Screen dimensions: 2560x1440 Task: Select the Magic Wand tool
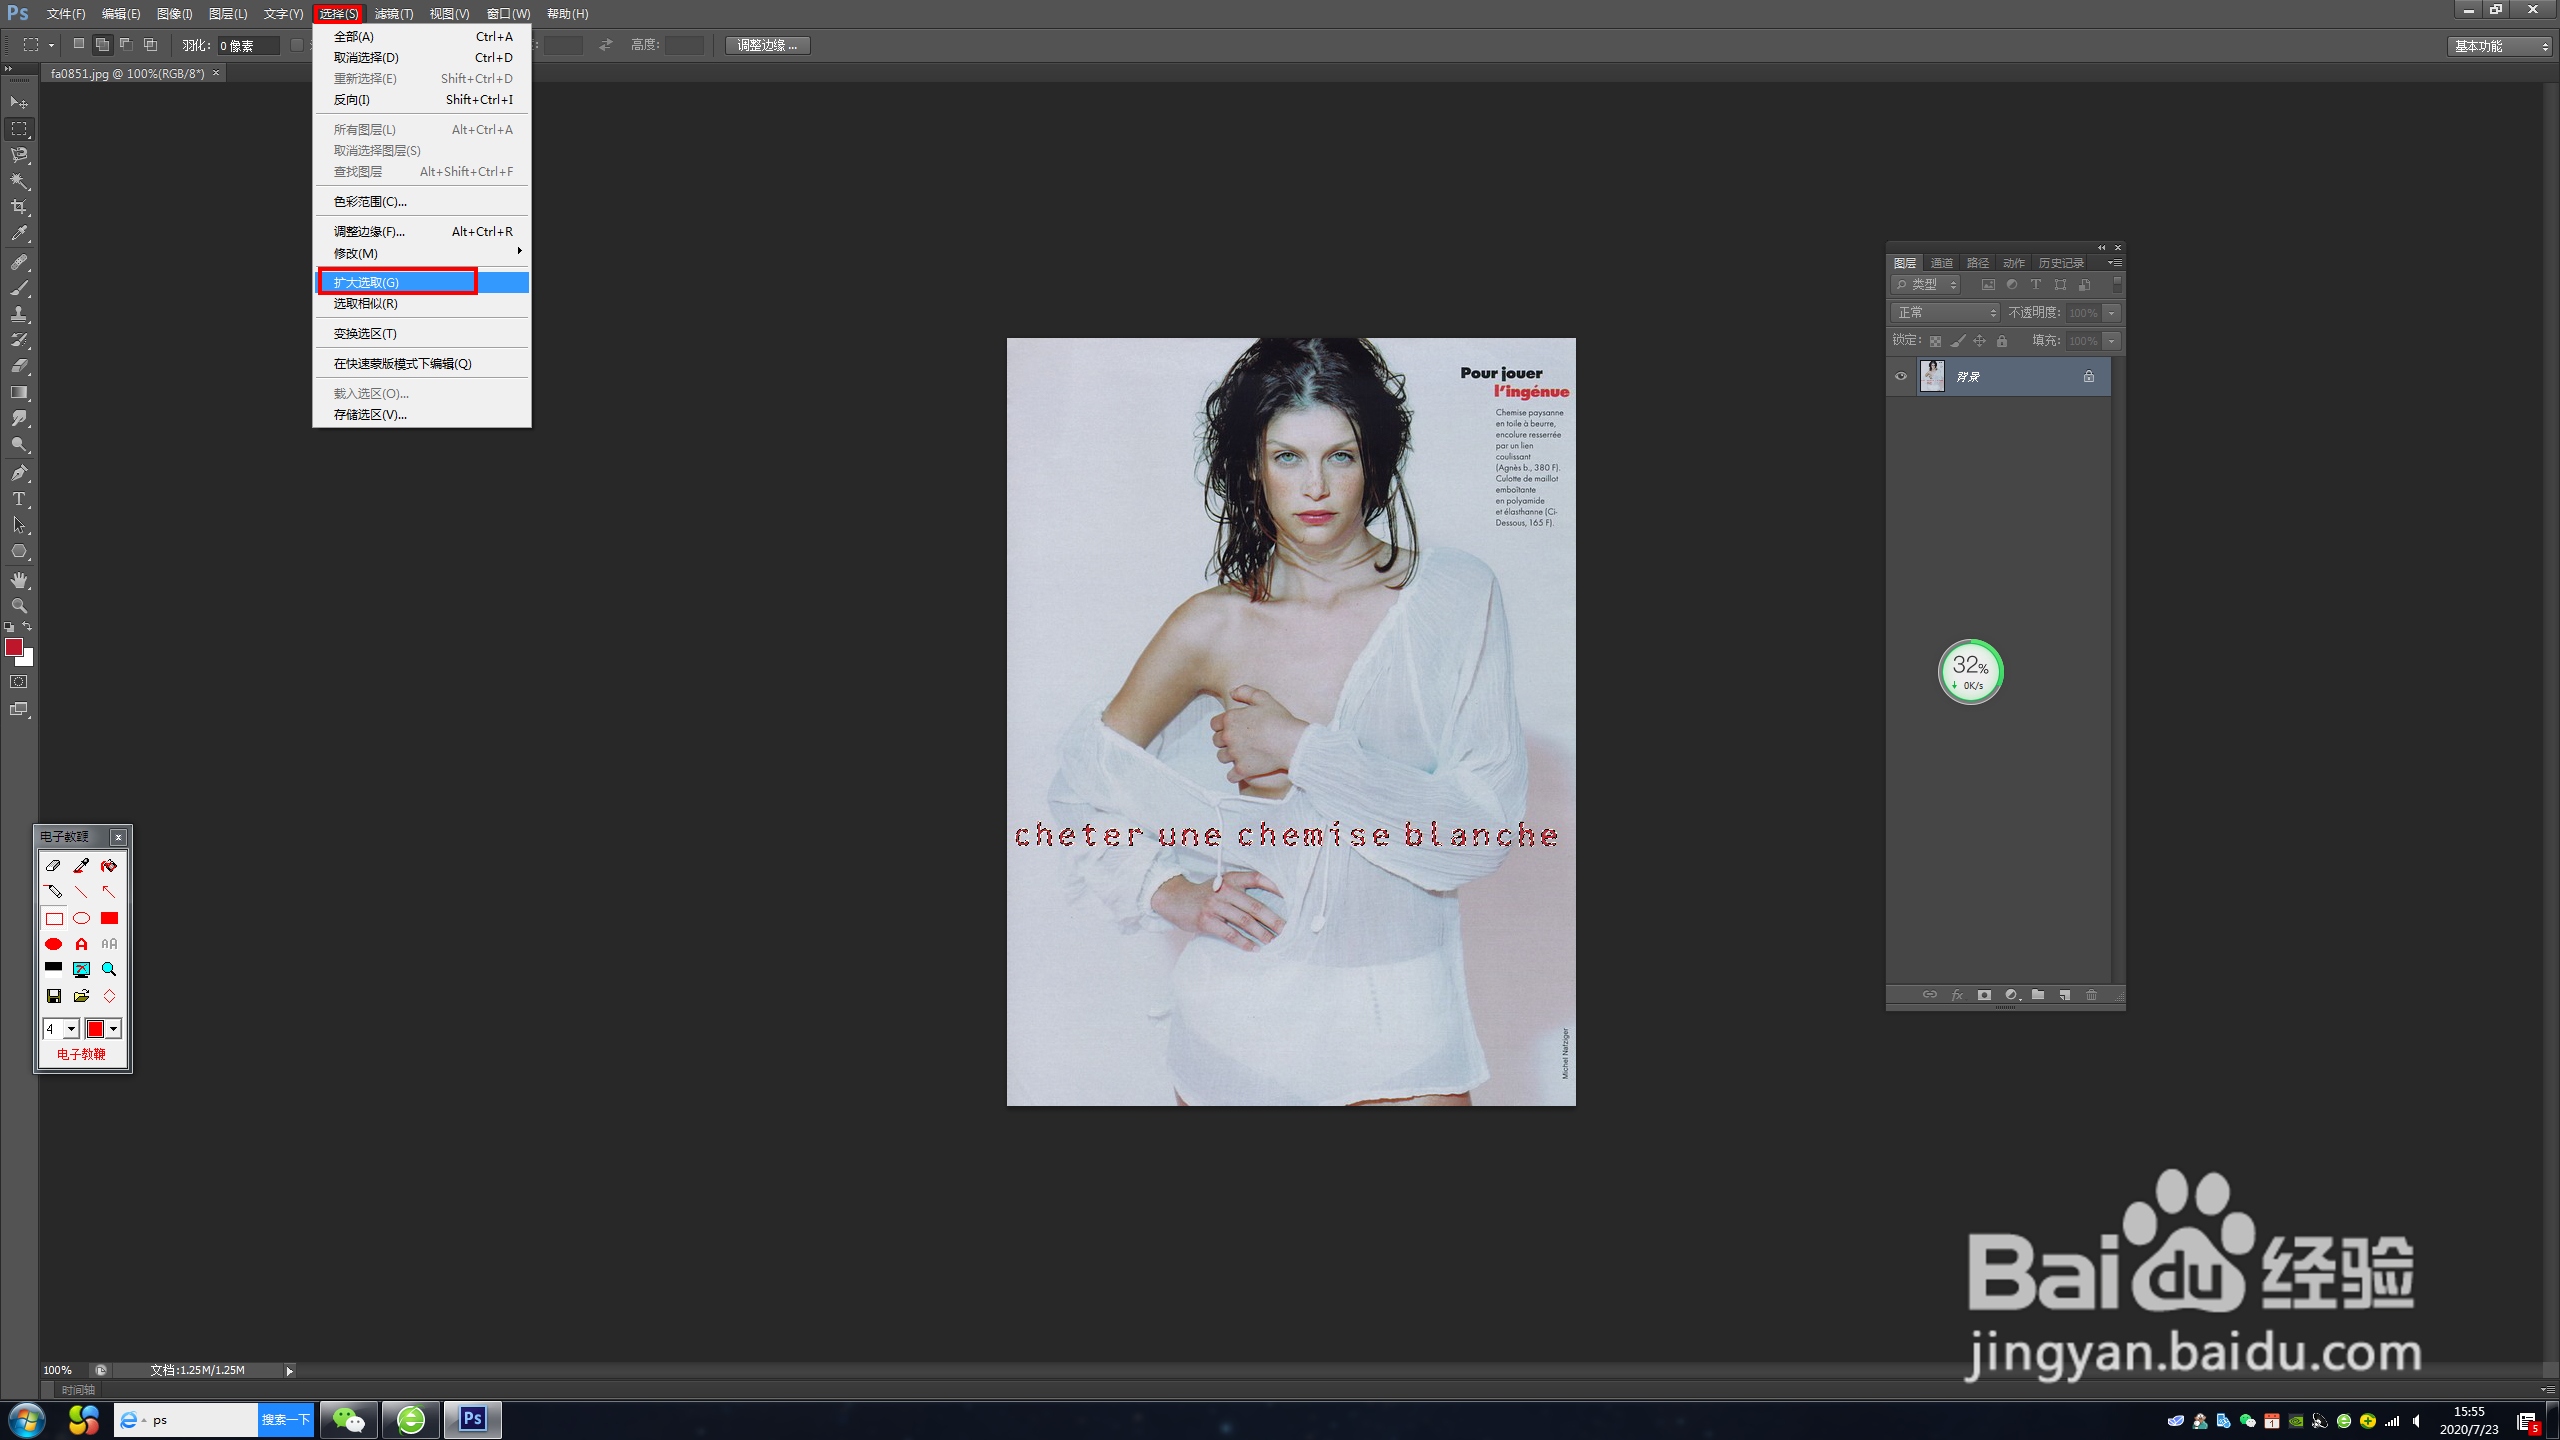19,181
